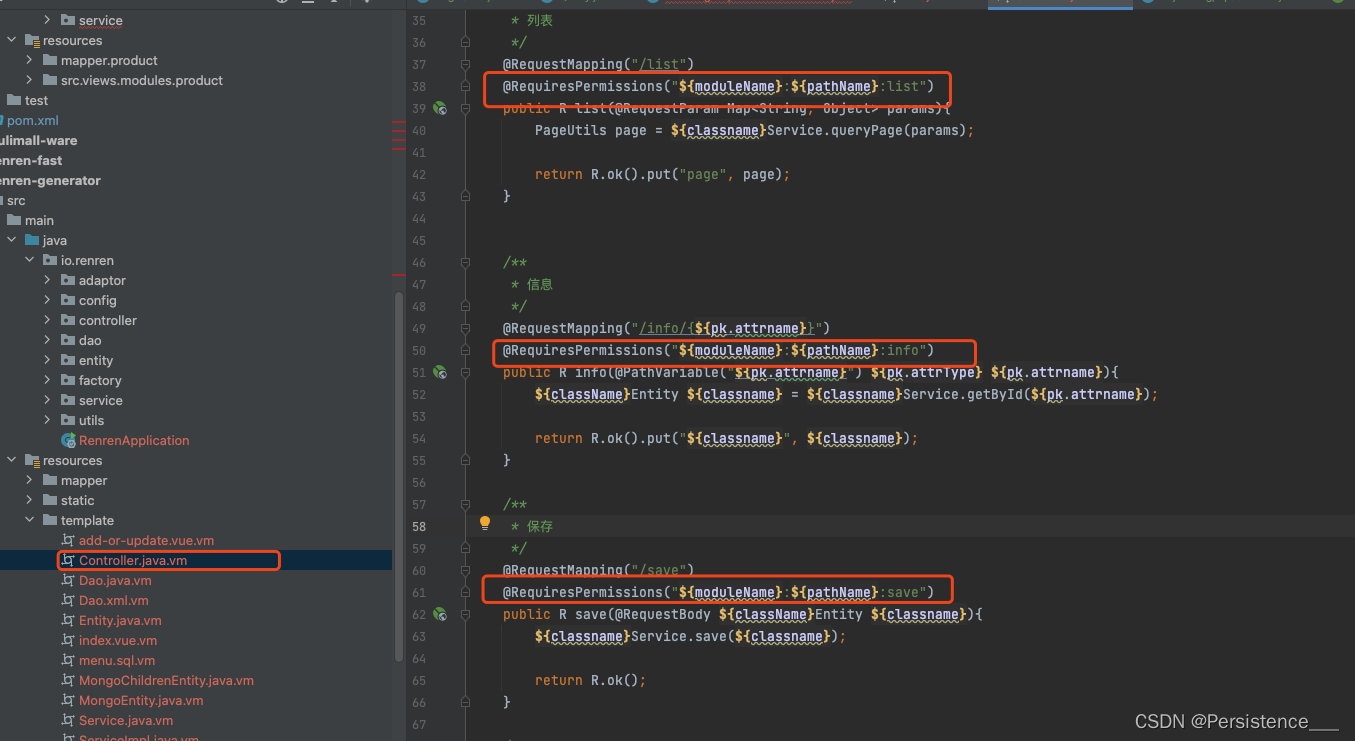Open the Dao.java.vm template
This screenshot has height=741, width=1355.
(115, 580)
